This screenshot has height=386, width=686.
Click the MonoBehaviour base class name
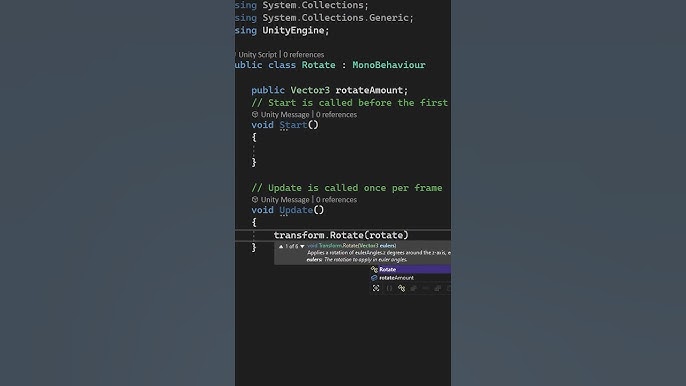pyautogui.click(x=388, y=65)
